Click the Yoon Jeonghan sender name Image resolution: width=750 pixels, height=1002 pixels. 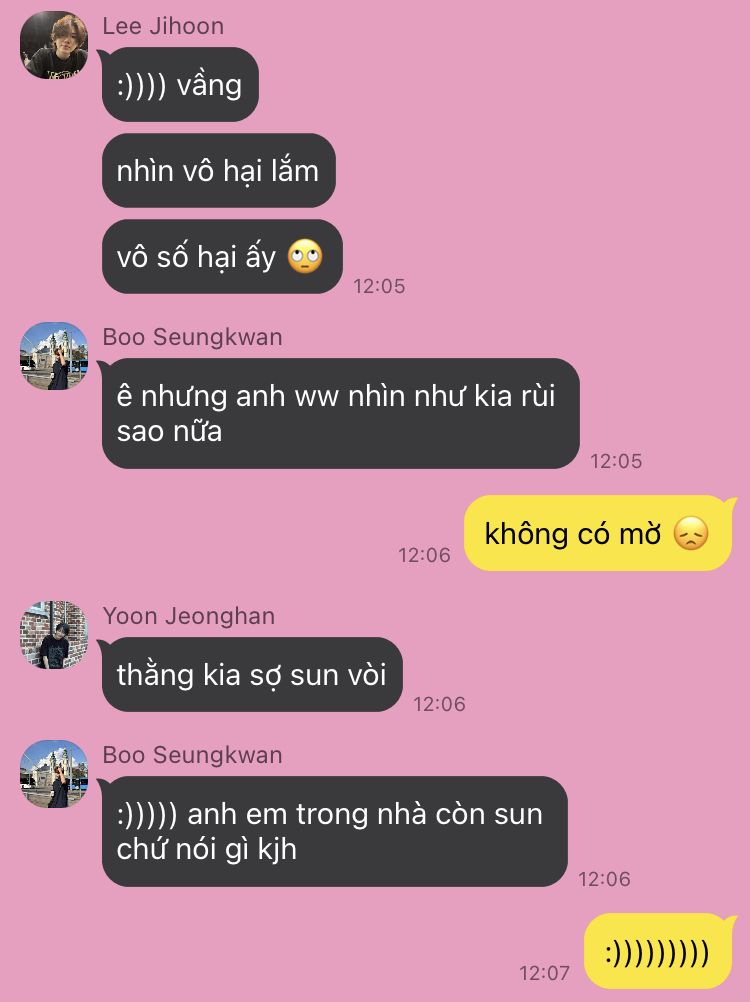click(x=189, y=616)
